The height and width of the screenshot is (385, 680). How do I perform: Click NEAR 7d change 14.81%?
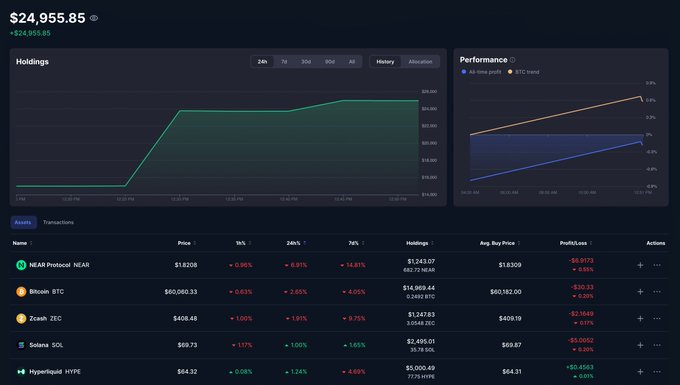tap(353, 265)
